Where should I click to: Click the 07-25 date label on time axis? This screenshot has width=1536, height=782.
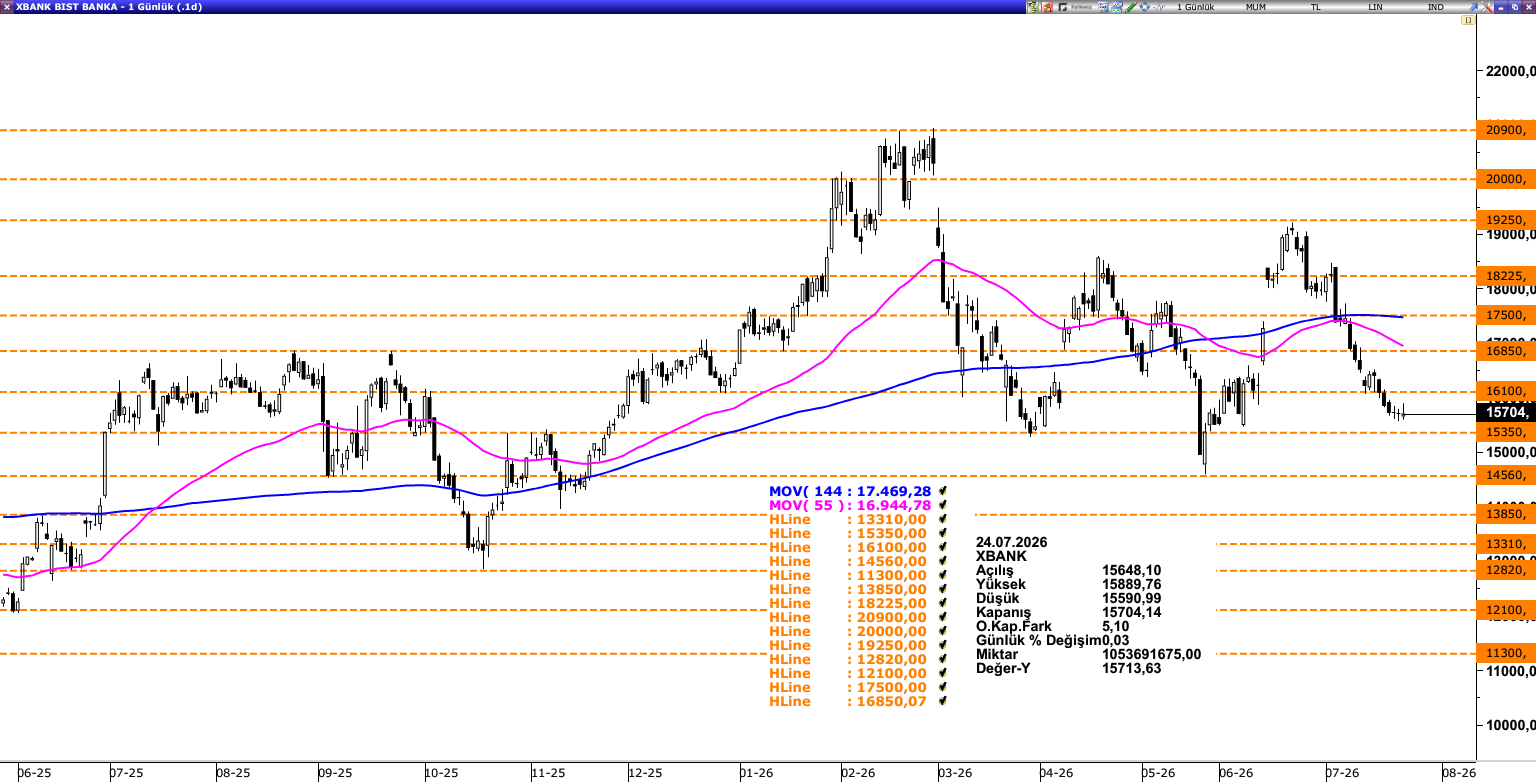click(127, 773)
